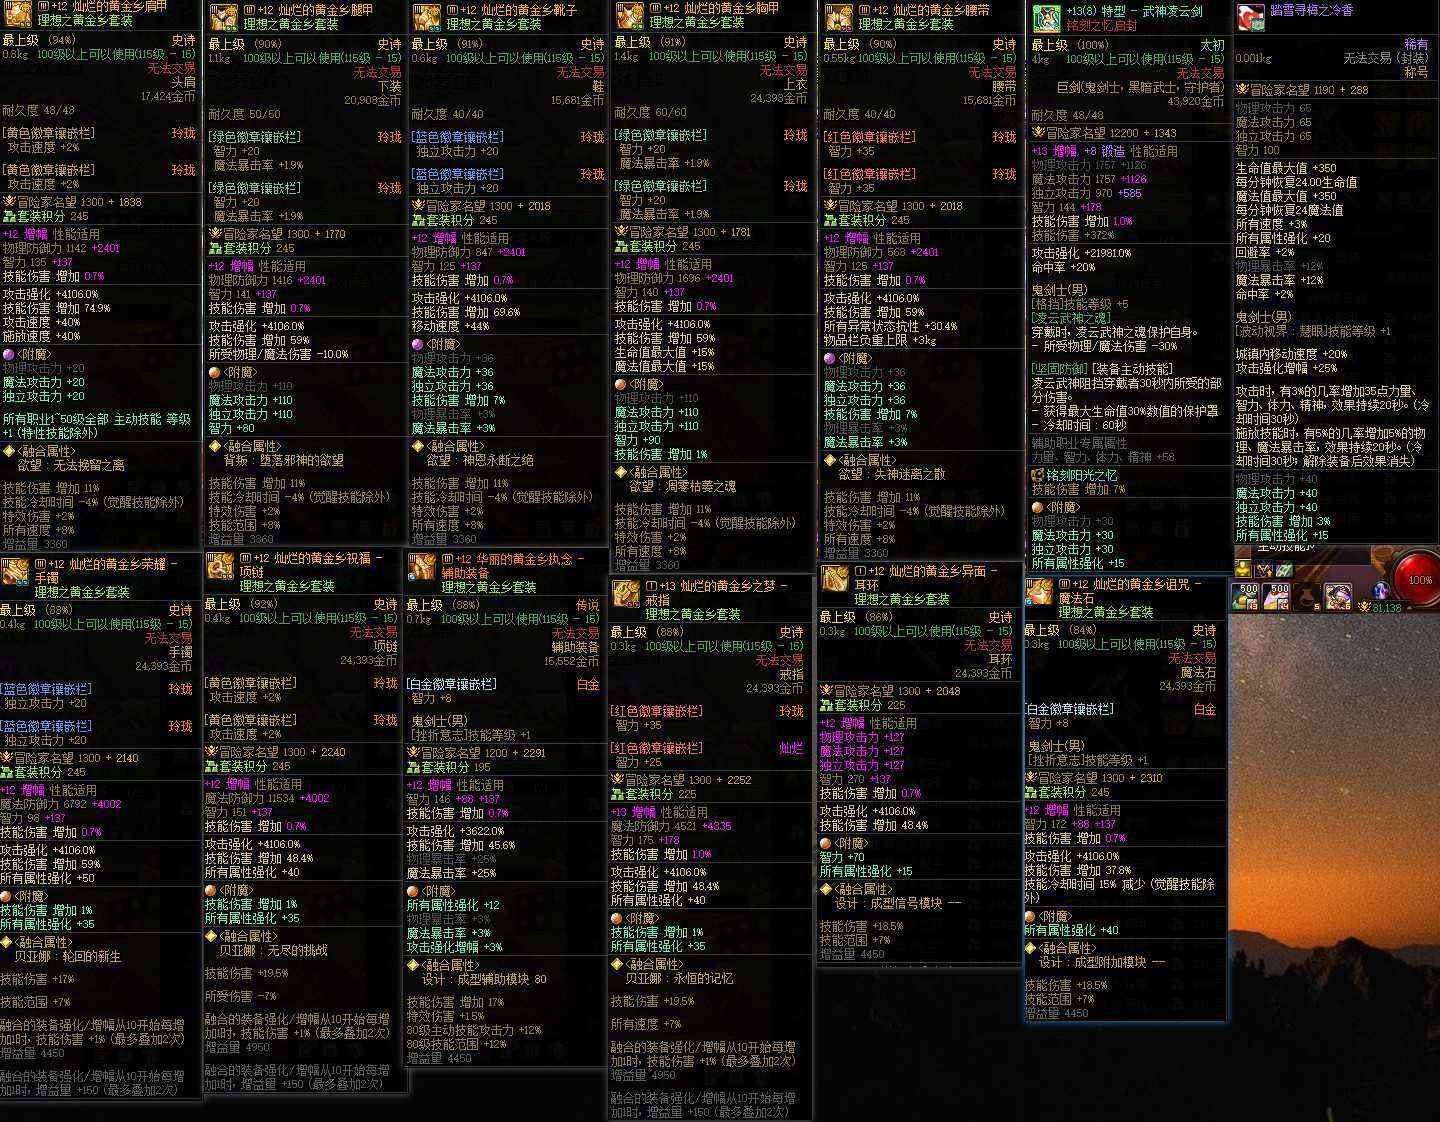The image size is (1440, 1122).
Task: Click the 腊雪寻梅之冷香 title icon
Action: point(1250,18)
